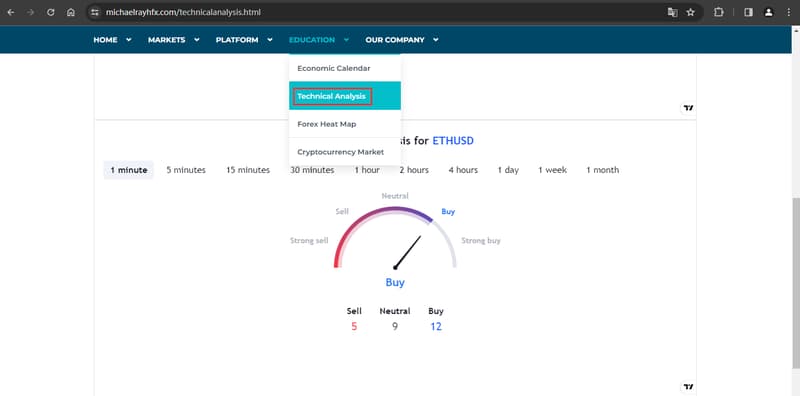
Task: Click the large Buy summary text
Action: pos(395,282)
